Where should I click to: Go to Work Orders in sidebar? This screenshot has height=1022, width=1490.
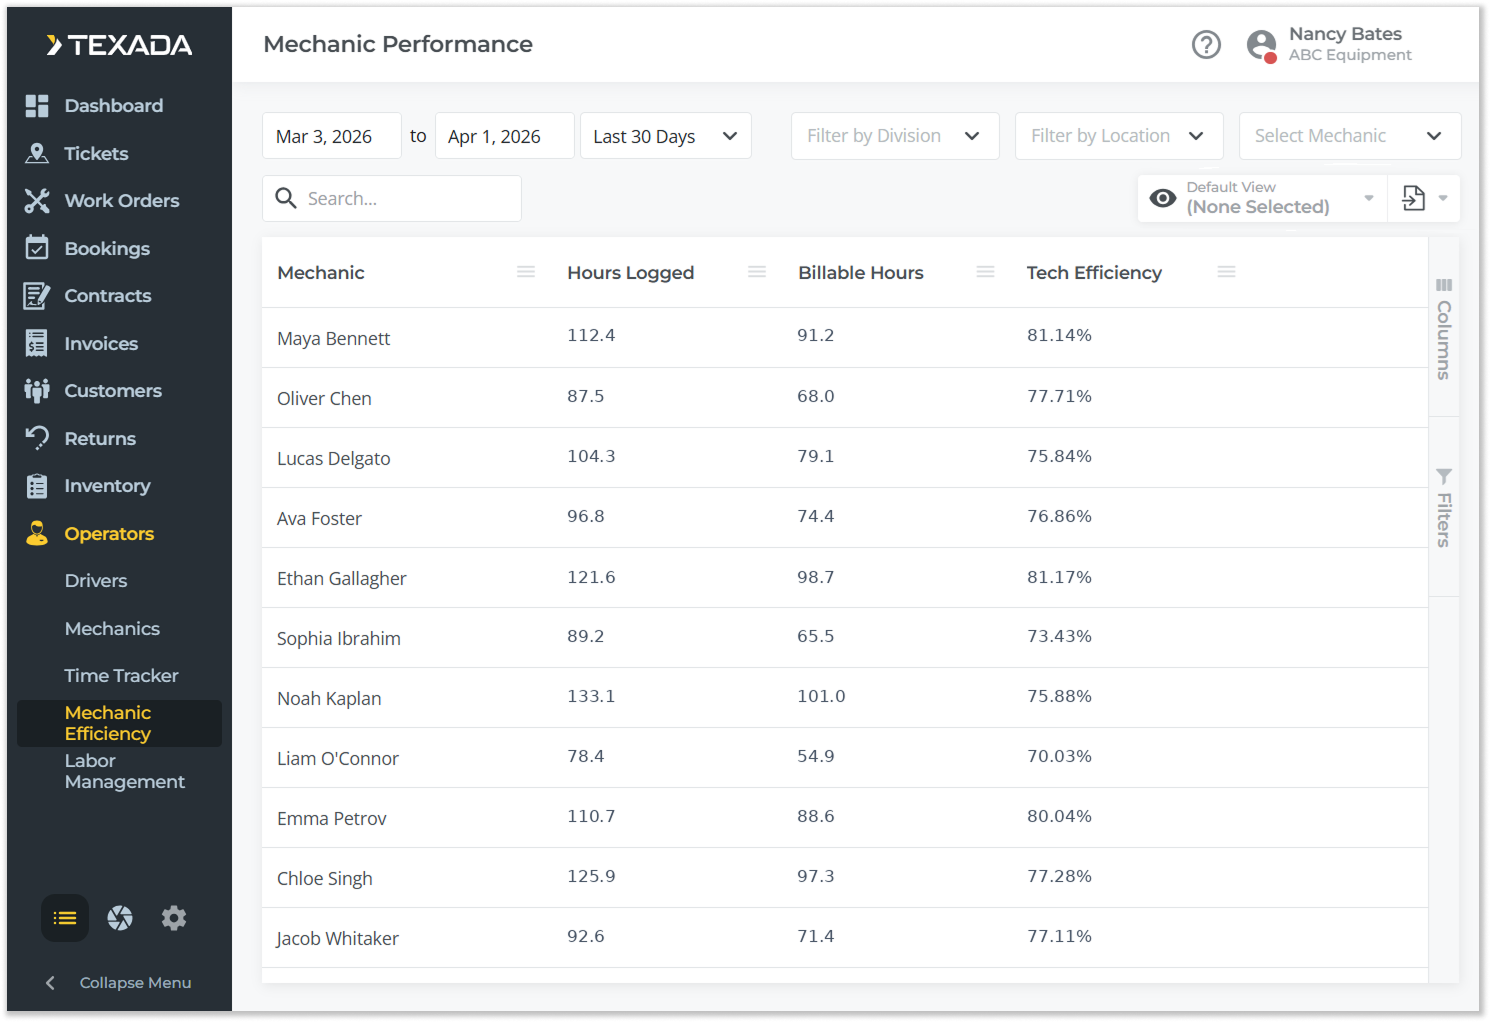(122, 201)
